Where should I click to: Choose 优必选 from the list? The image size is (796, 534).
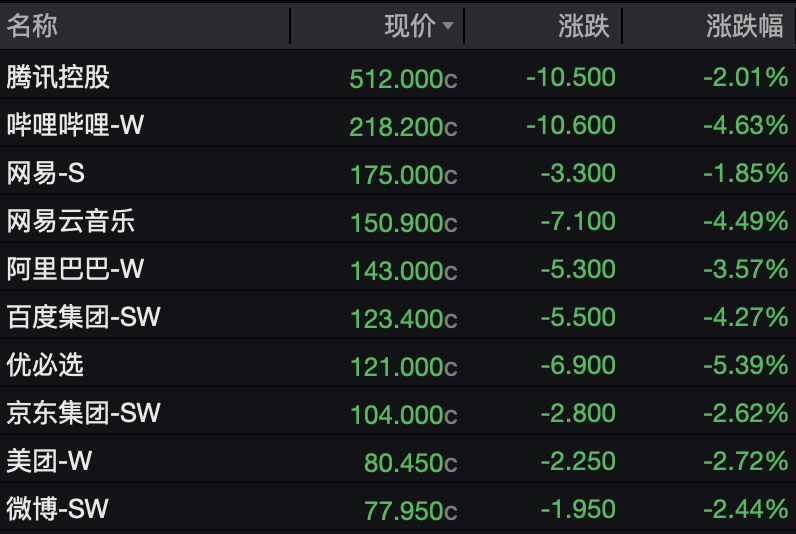coord(45,365)
